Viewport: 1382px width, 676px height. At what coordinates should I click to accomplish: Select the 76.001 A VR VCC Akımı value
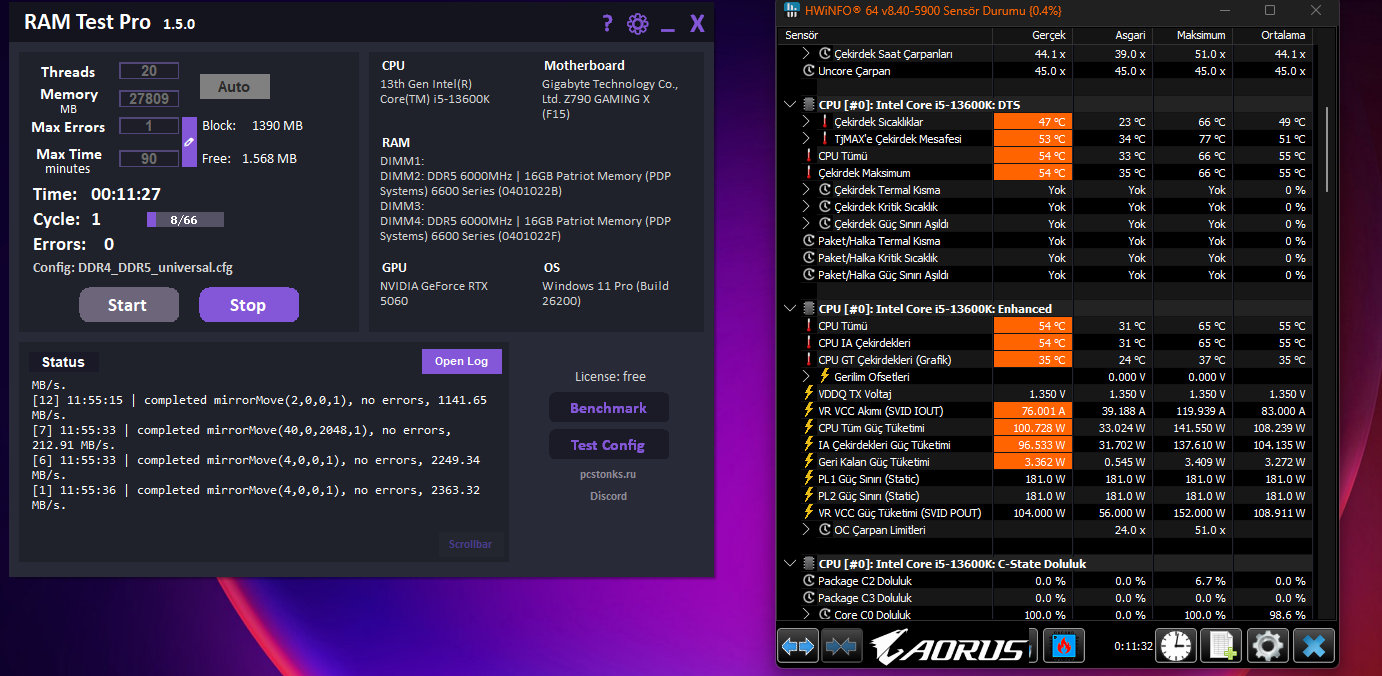pyautogui.click(x=1032, y=411)
